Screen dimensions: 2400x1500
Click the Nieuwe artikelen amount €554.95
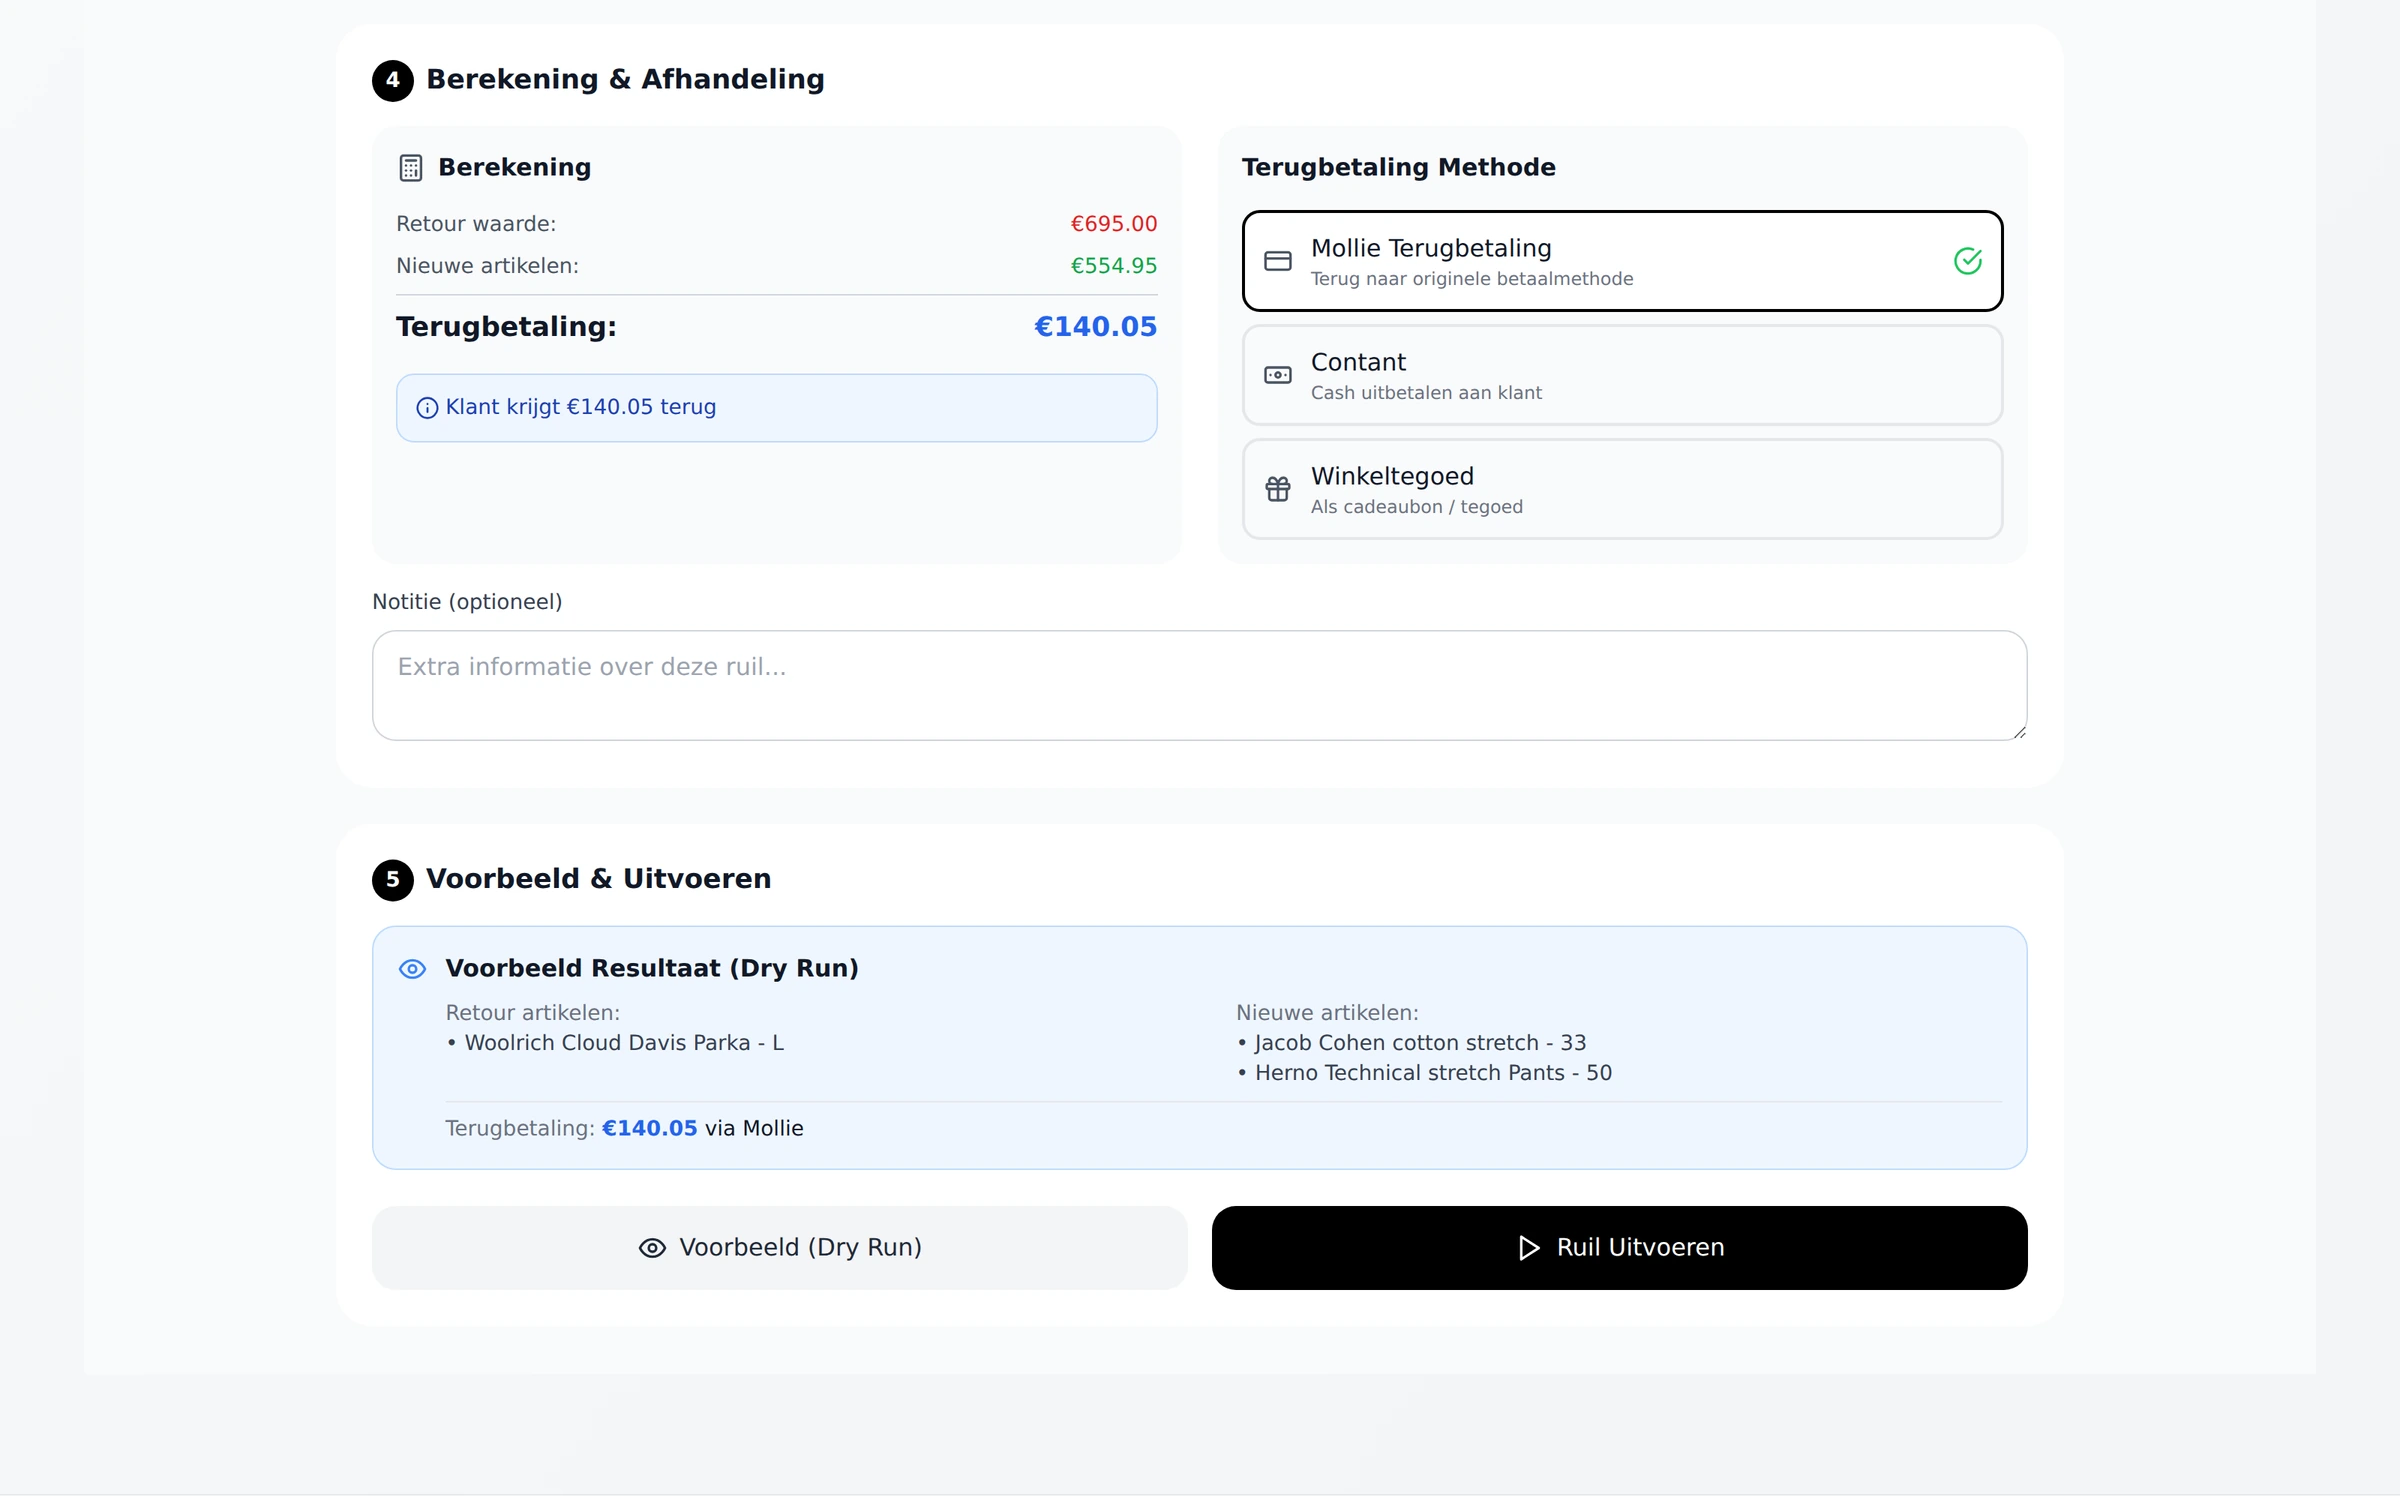click(x=1113, y=266)
